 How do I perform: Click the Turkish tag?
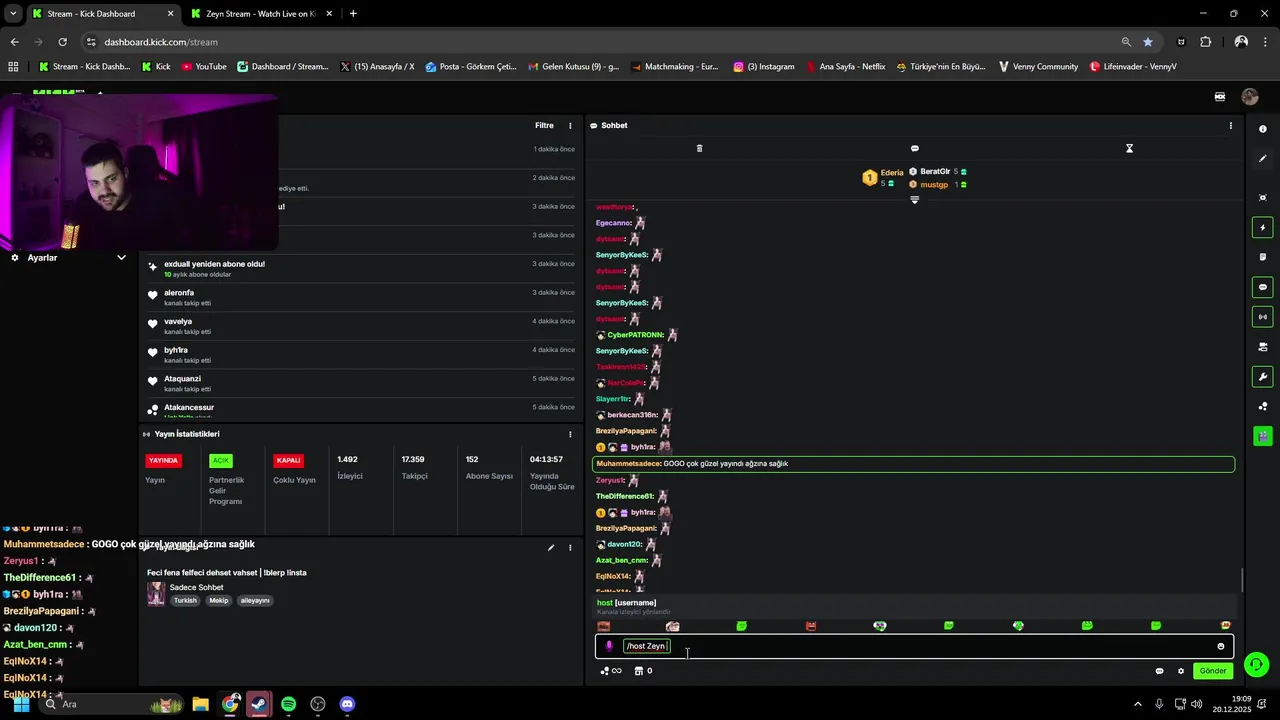pos(185,600)
